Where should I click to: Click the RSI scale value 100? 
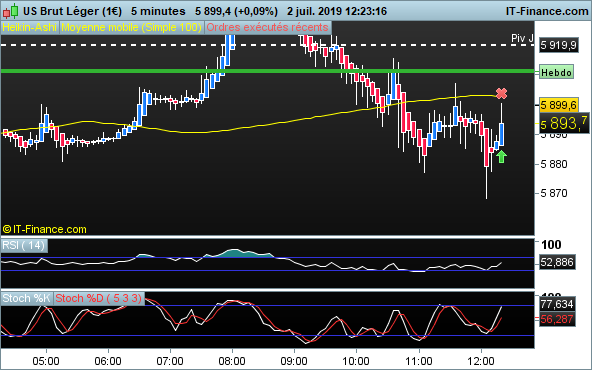[x=551, y=245]
